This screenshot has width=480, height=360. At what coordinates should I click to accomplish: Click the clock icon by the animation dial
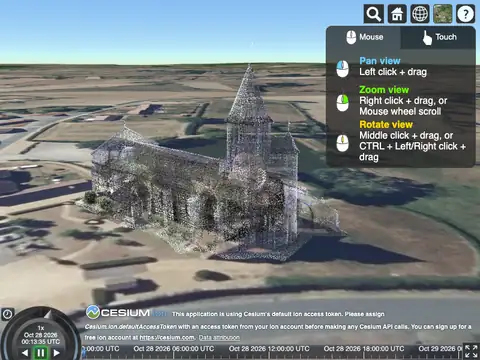(7, 314)
